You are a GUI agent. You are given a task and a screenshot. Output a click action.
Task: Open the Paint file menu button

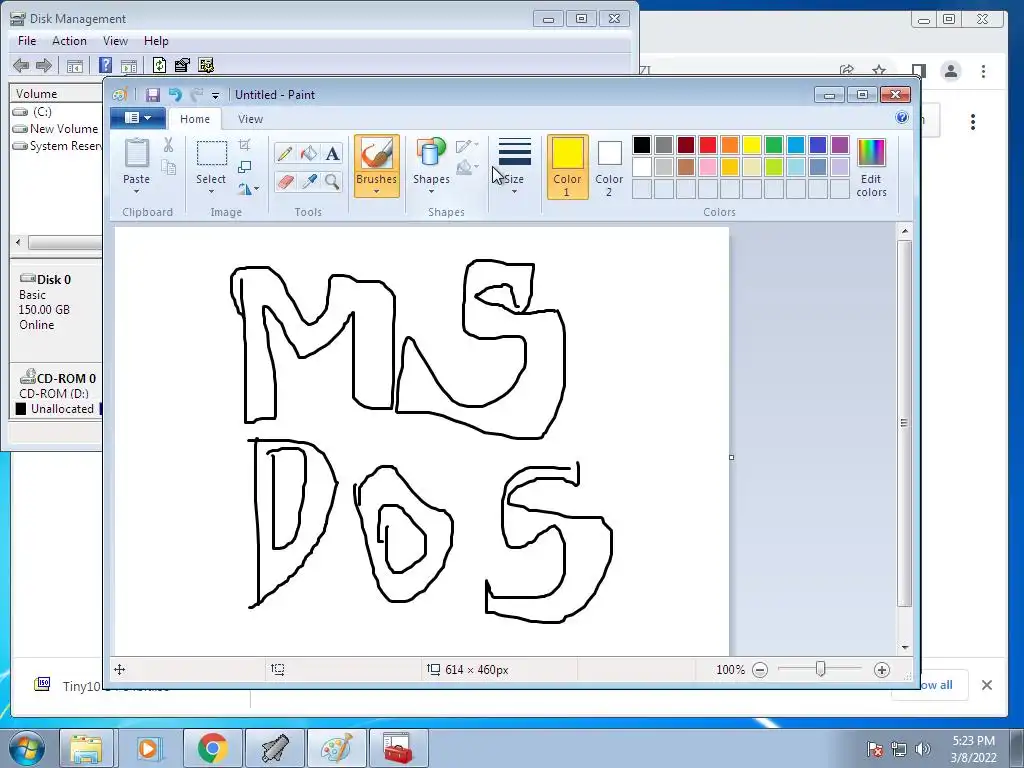(x=138, y=118)
